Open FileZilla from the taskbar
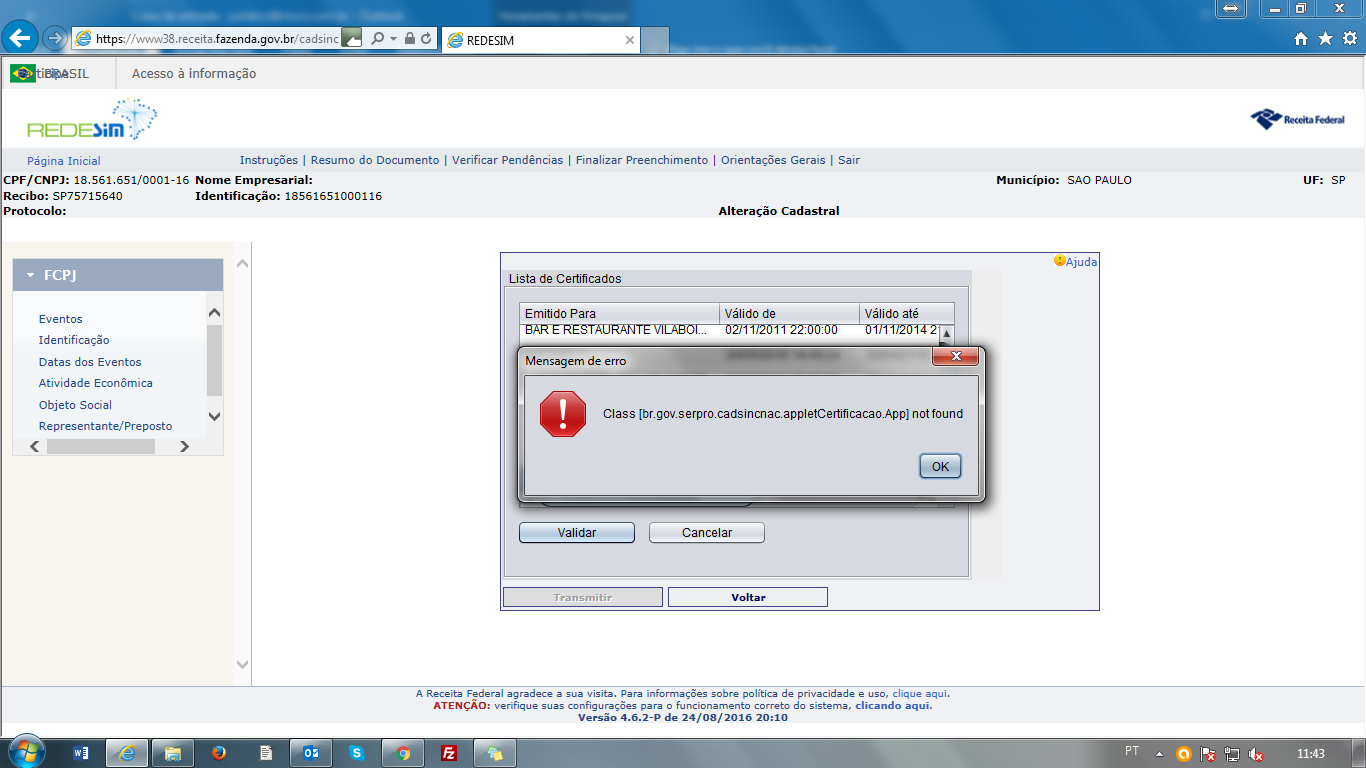 click(x=450, y=753)
